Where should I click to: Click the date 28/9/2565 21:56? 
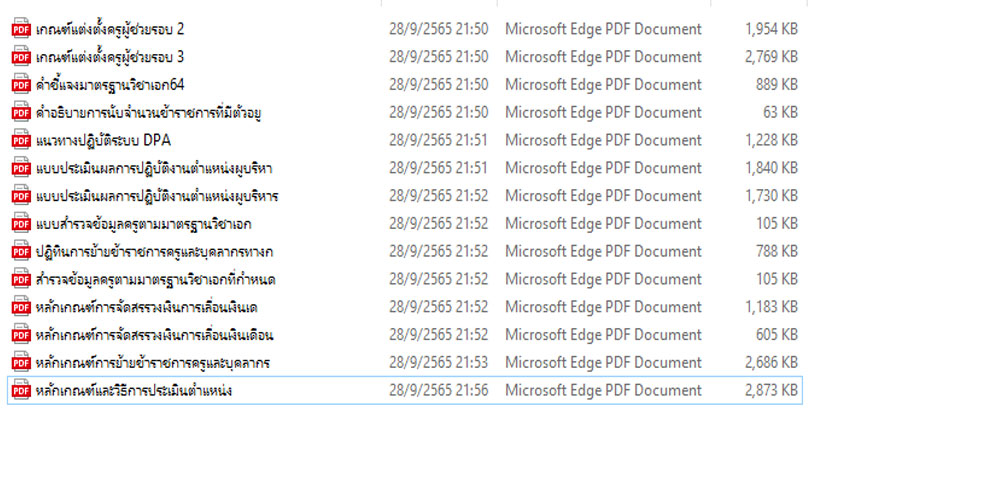(438, 390)
